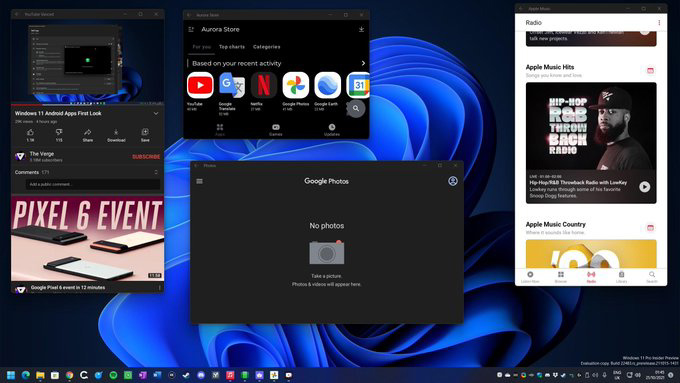Open File Explorer from the taskbar
The height and width of the screenshot is (383, 680).
pos(40,375)
